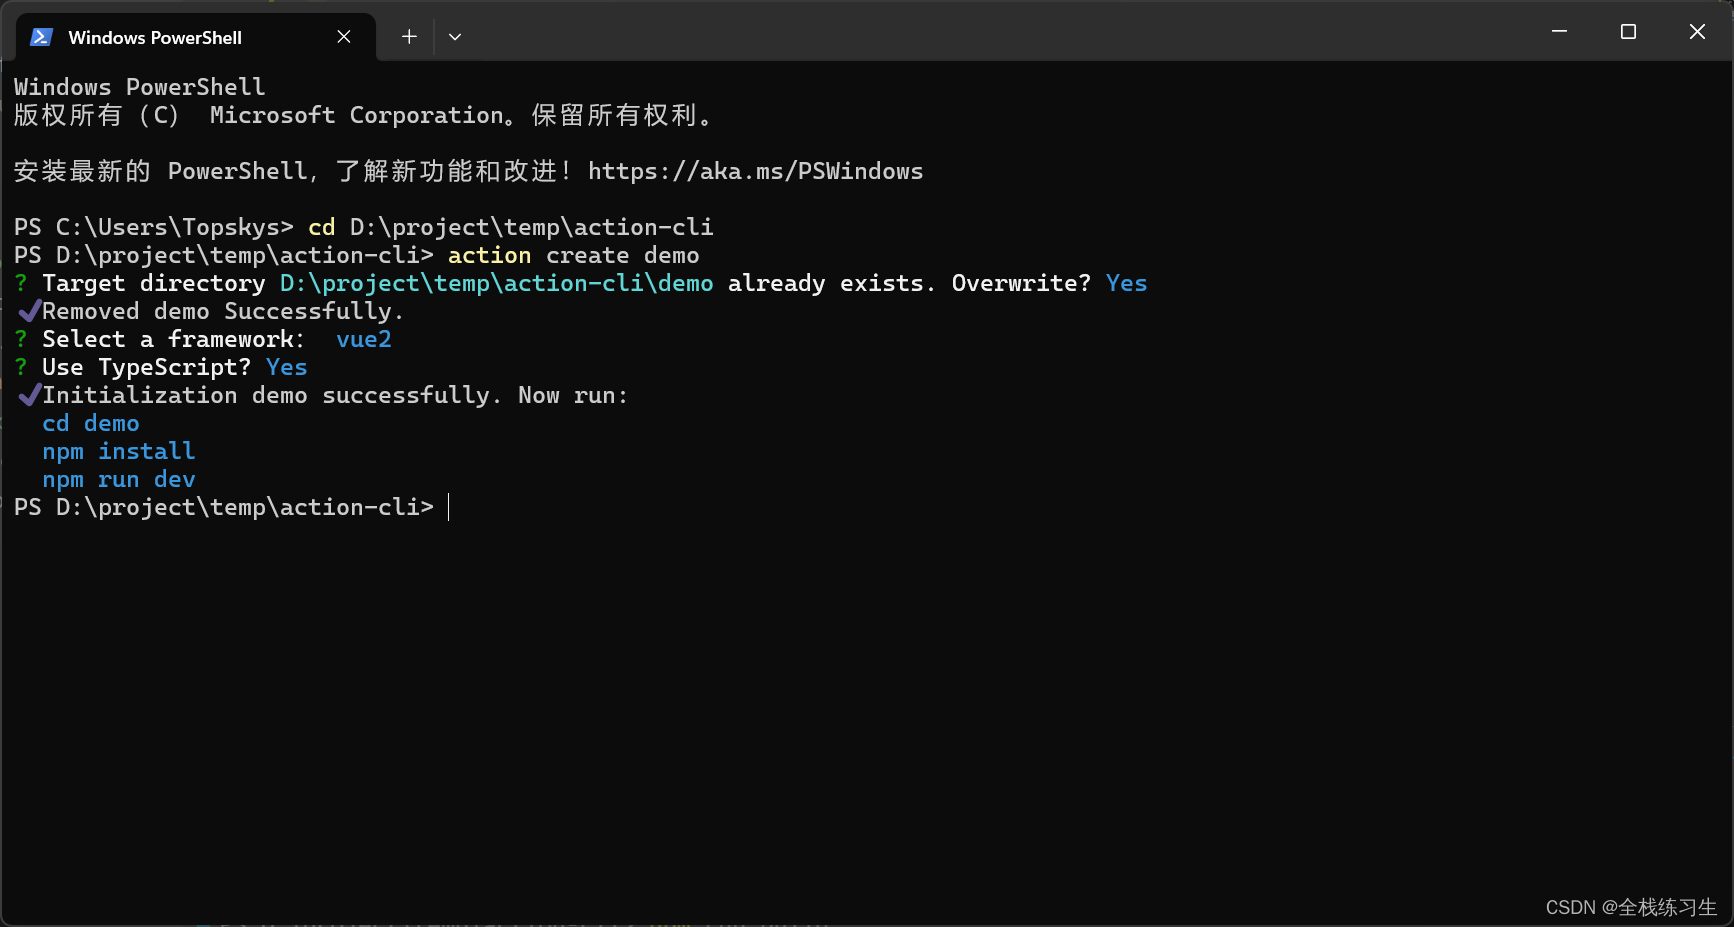Click the green question mark before Target directory
Viewport: 1734px width, 927px height.
tap(21, 284)
